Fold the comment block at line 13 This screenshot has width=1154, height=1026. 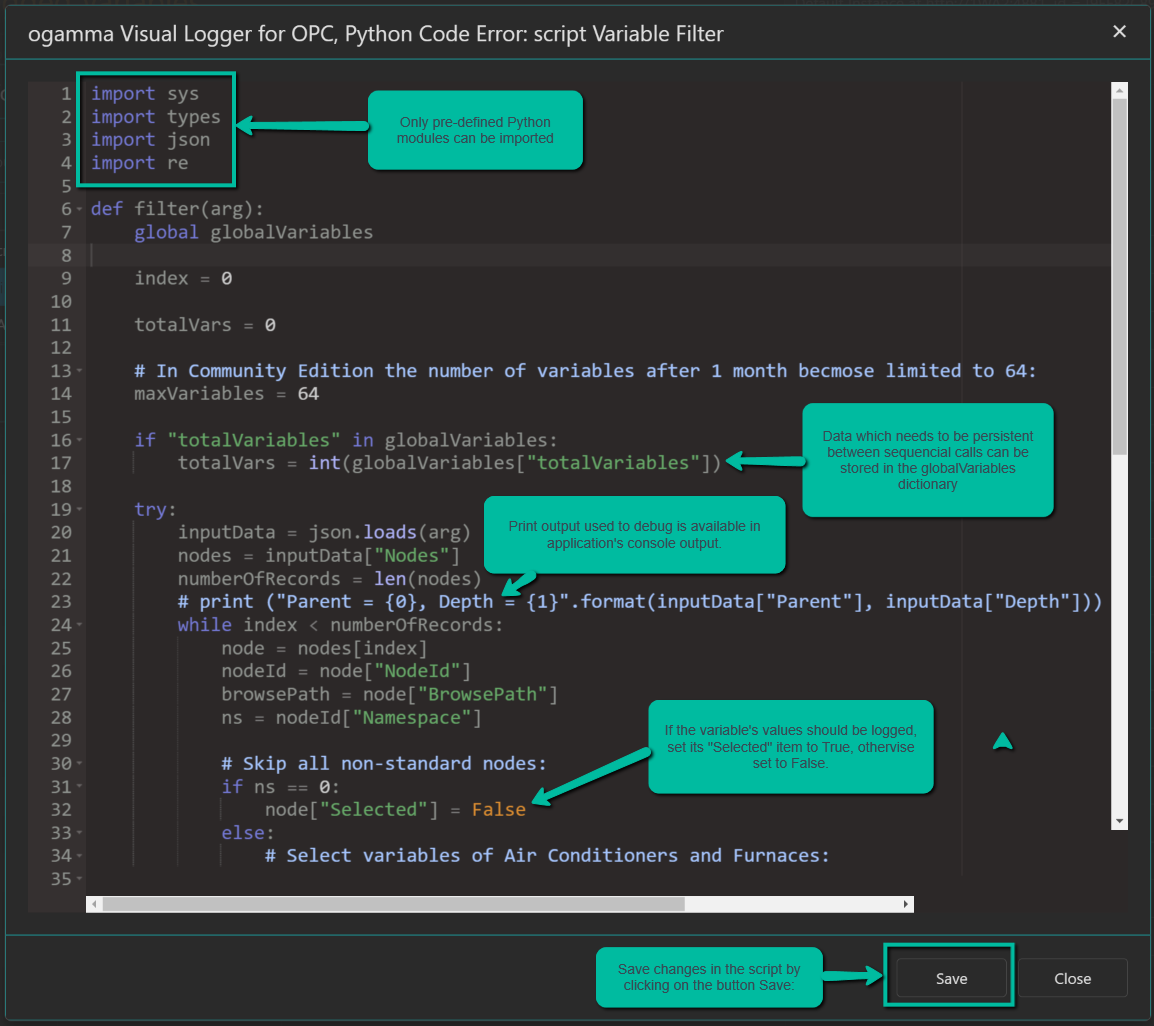tap(79, 371)
